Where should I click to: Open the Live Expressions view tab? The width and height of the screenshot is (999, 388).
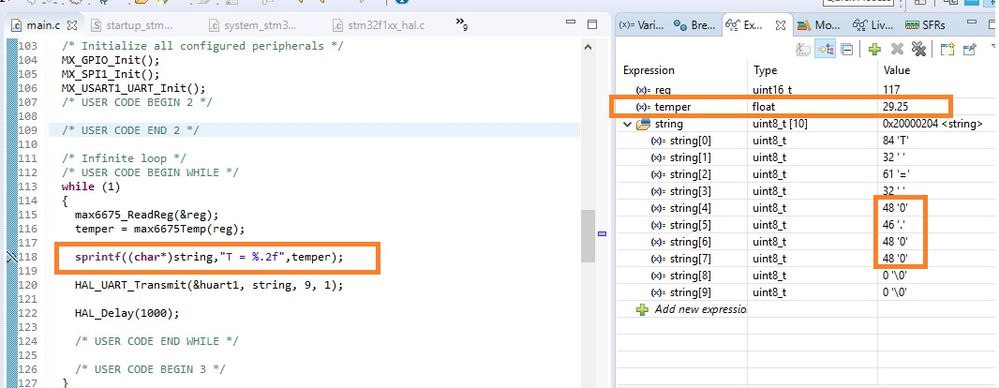(x=873, y=25)
